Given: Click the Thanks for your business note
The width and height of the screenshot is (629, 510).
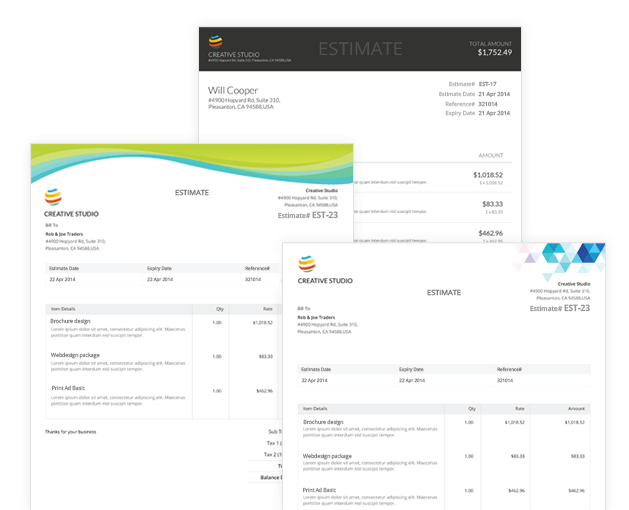Looking at the screenshot, I should click(71, 432).
